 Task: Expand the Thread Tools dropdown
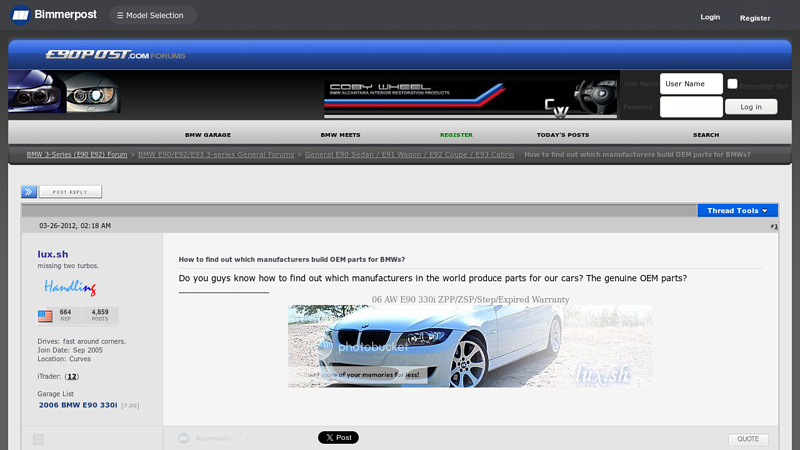point(737,210)
